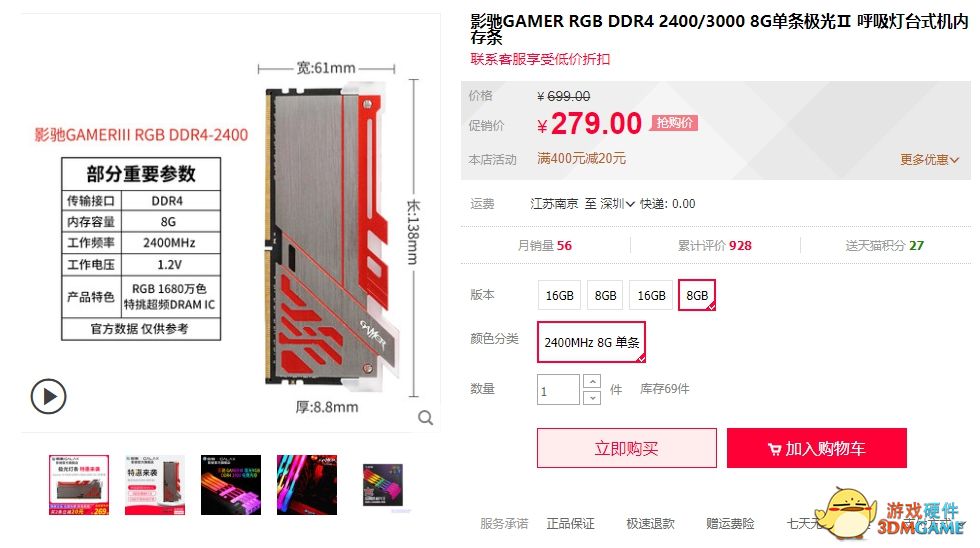Play the product video
The height and width of the screenshot is (548, 980).
(48, 396)
